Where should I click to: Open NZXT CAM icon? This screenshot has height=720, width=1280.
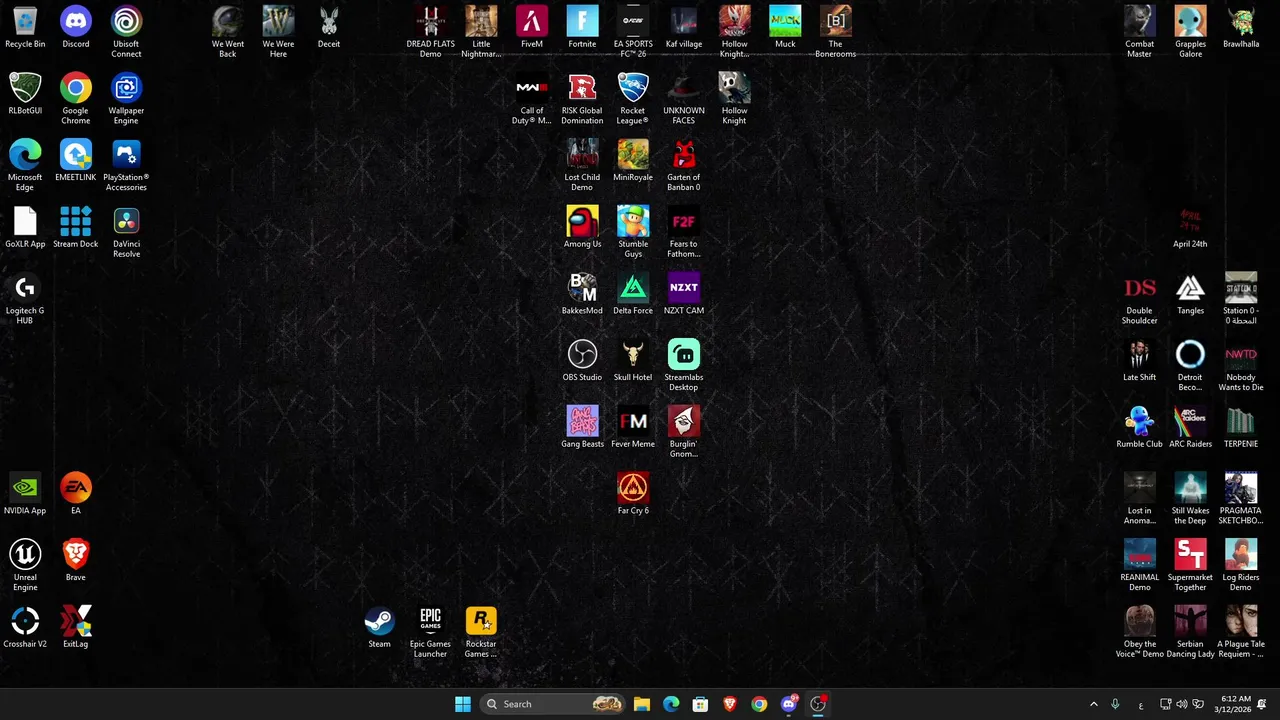click(684, 294)
